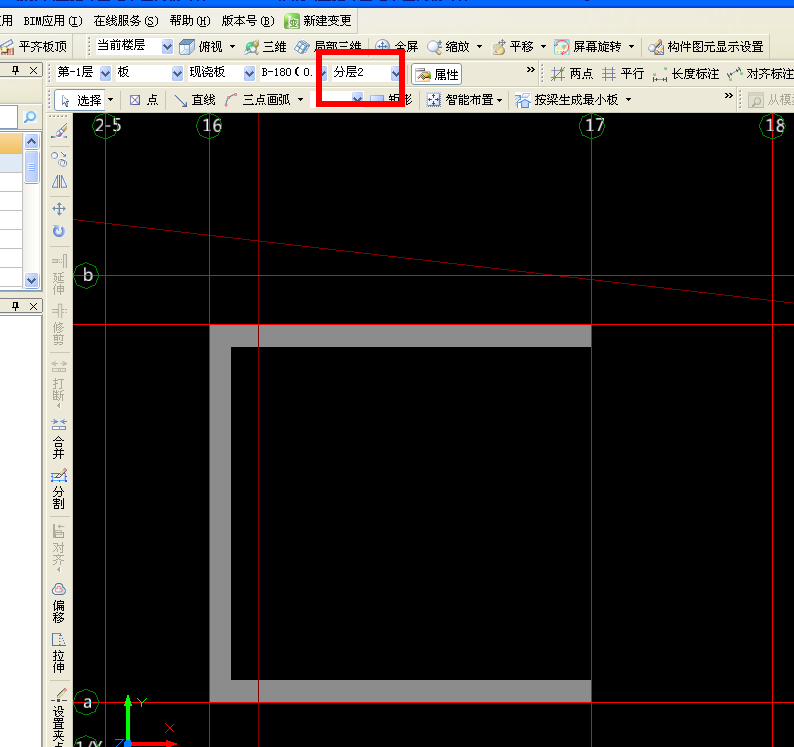
Task: Select the 屏幕旋转 tool
Action: (x=587, y=47)
